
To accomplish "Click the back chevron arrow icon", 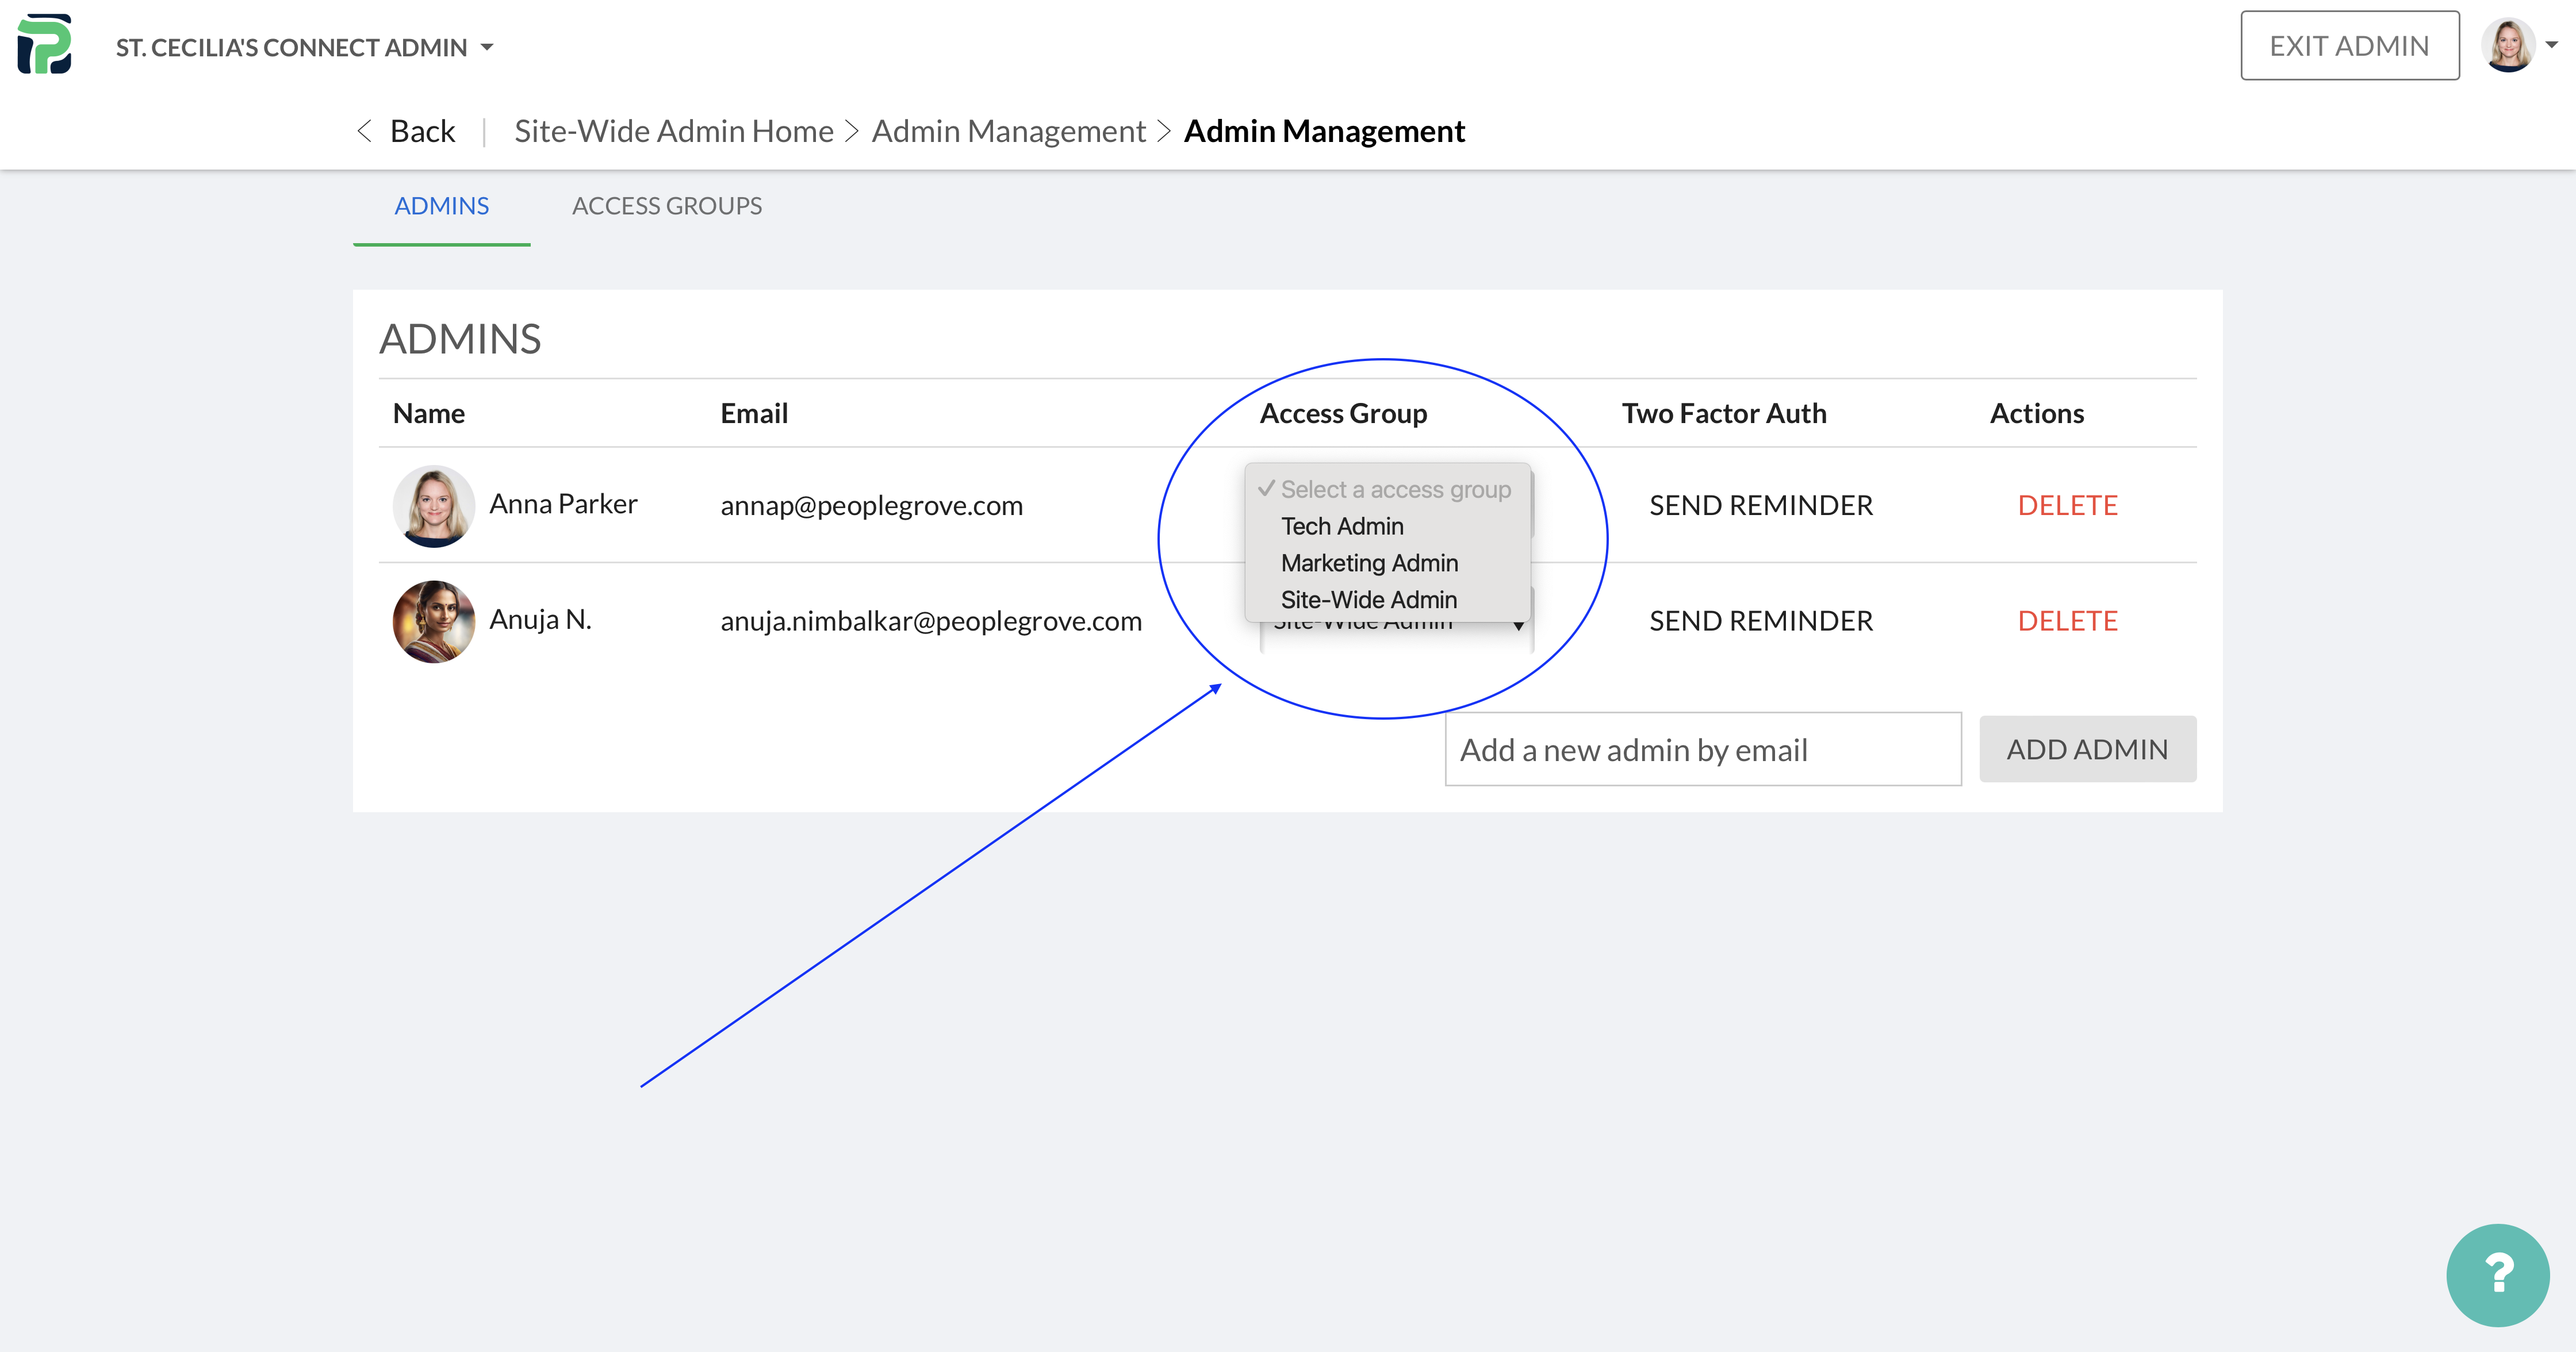I will pos(365,131).
